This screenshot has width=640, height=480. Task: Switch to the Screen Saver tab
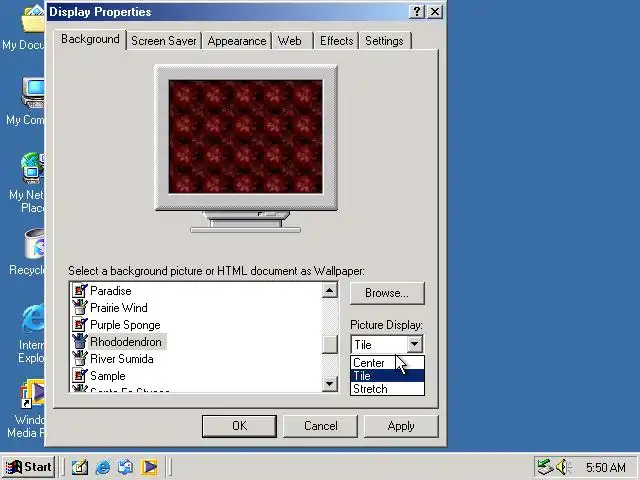pyautogui.click(x=164, y=41)
